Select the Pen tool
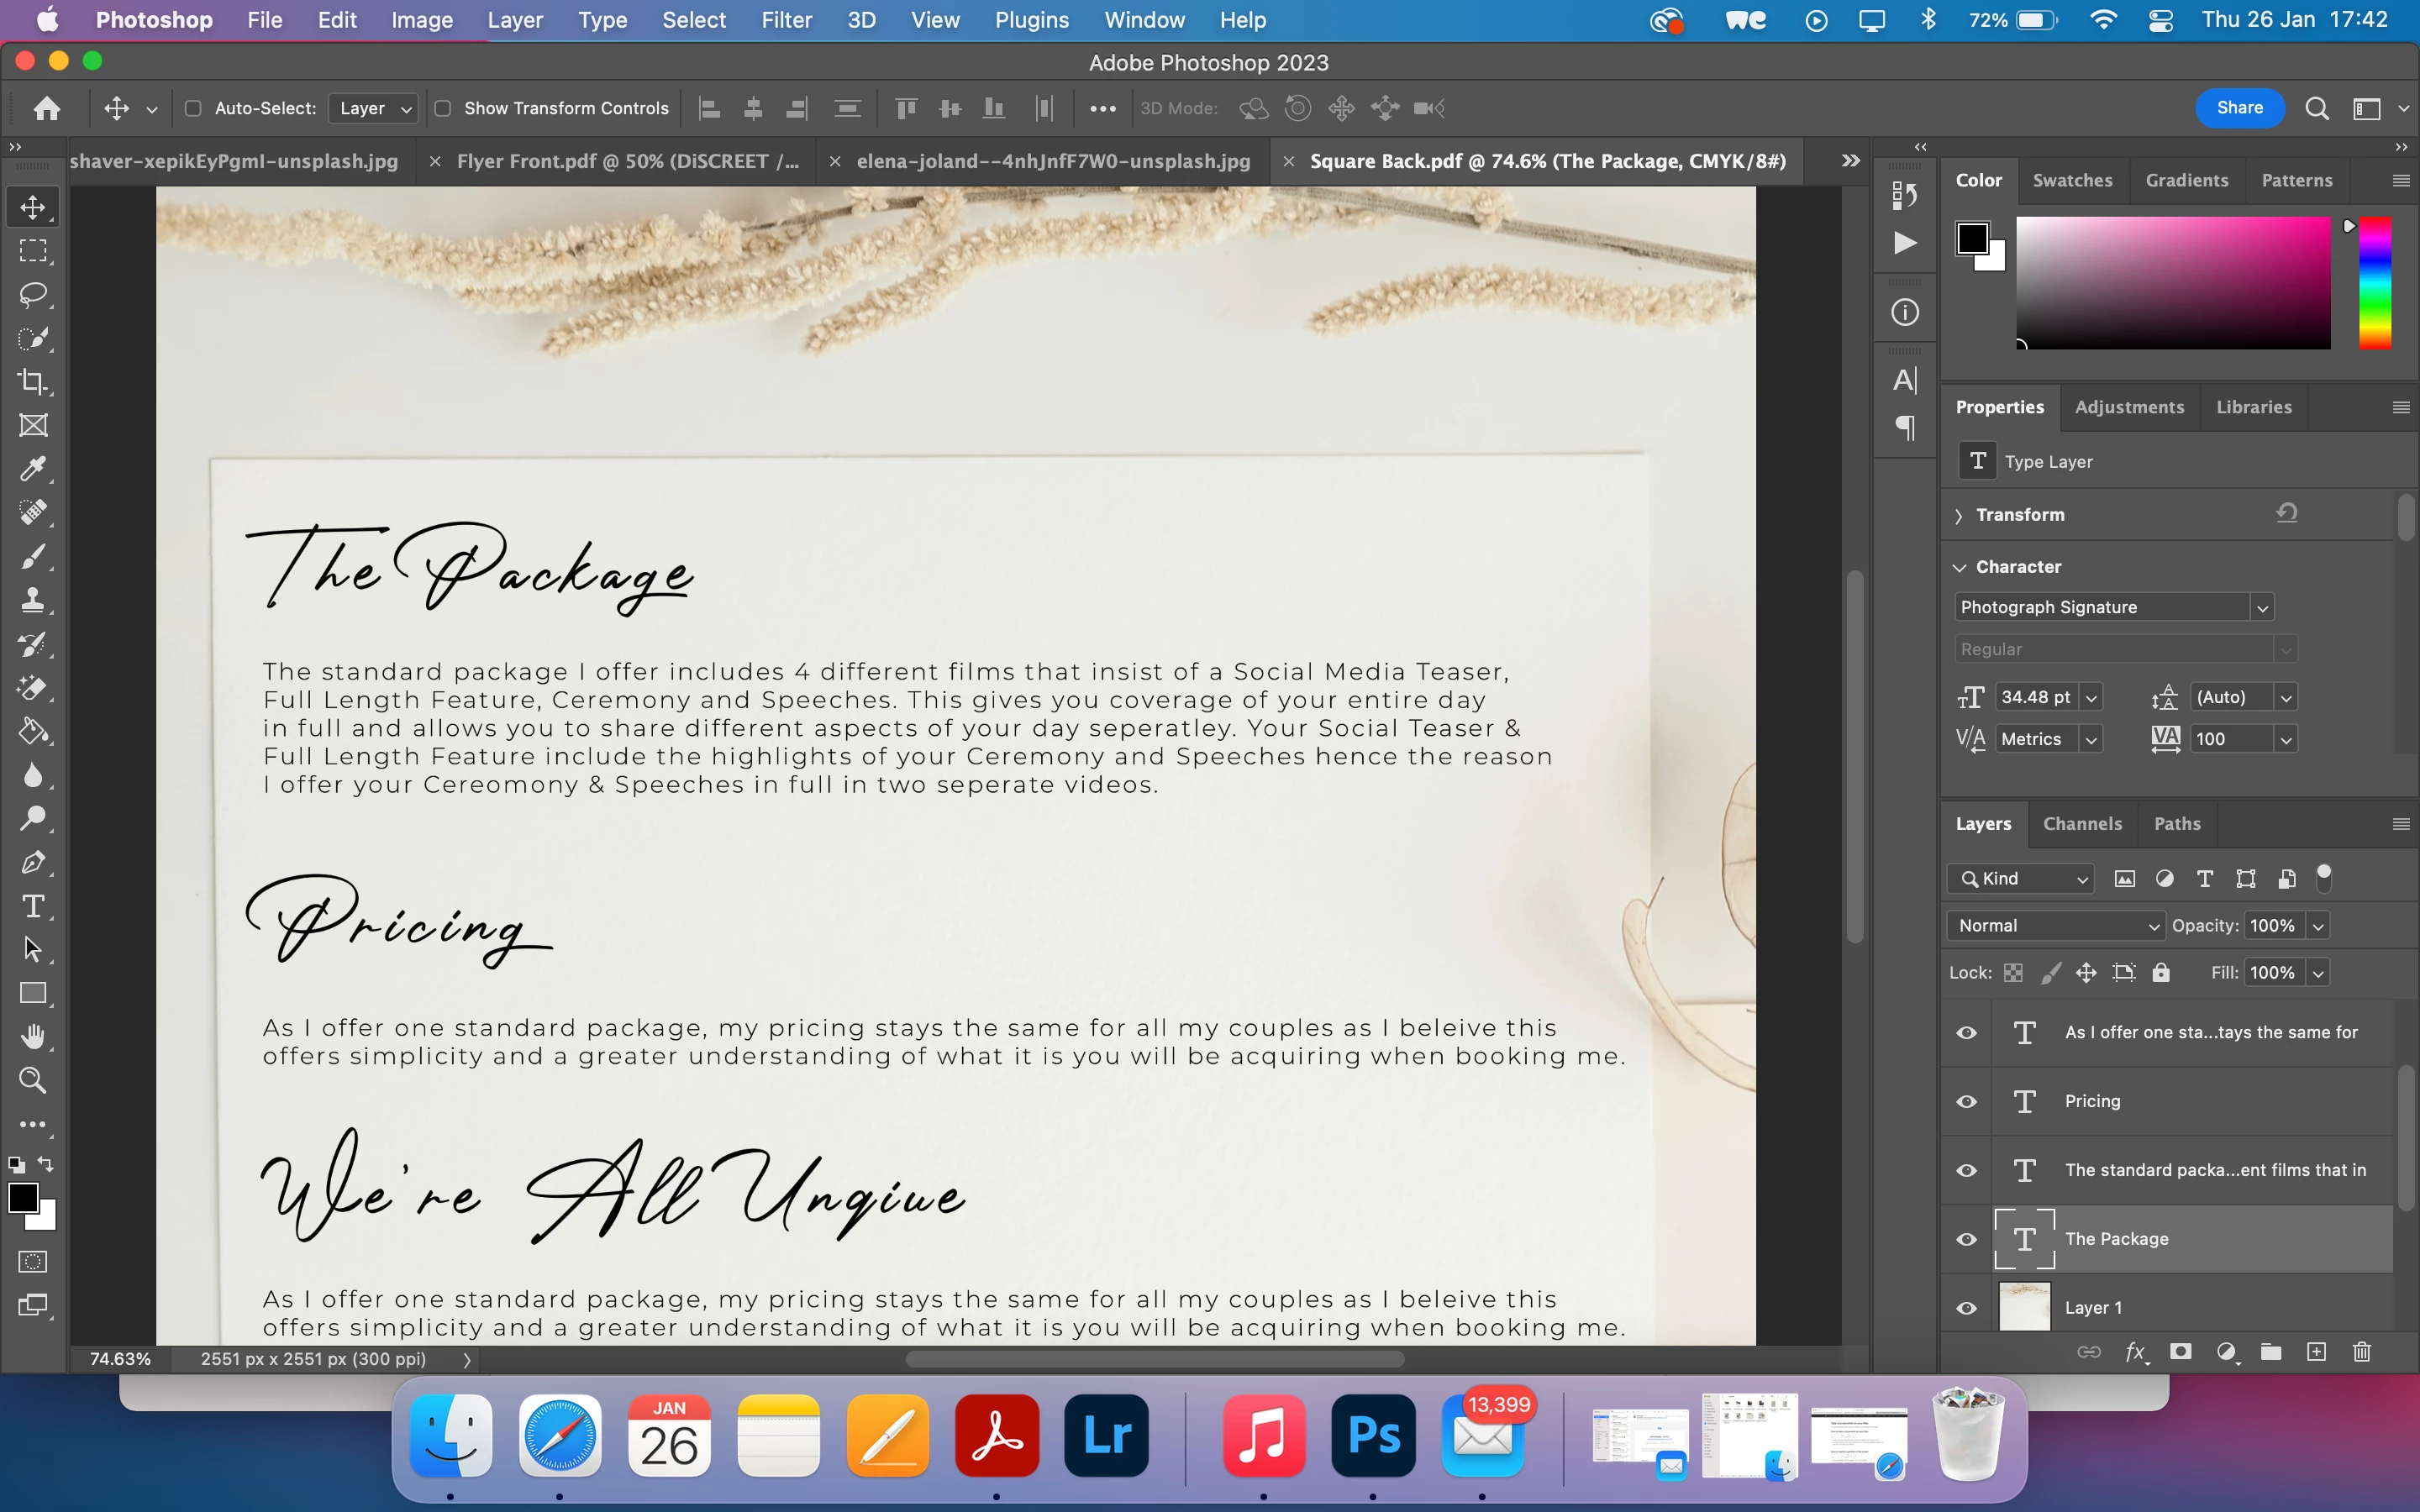 coord(33,862)
